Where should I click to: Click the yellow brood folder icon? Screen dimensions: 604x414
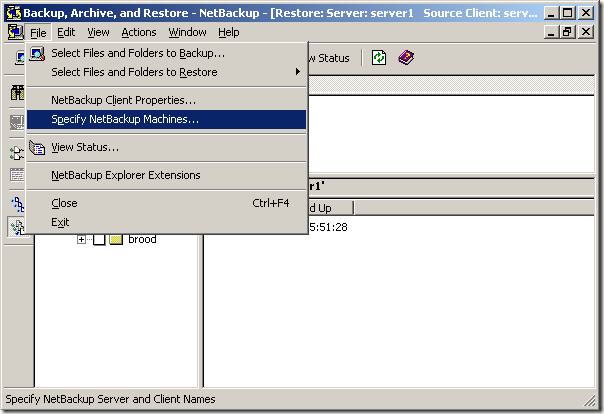click(x=116, y=240)
